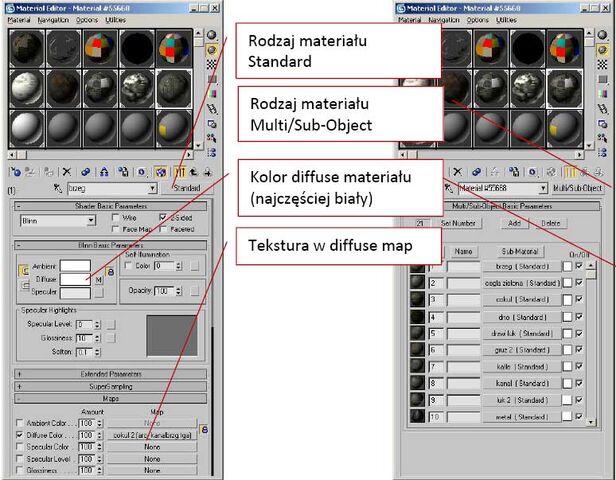Toggle On/Off checkbox for the dno sub-material
Image resolution: width=616 pixels, height=480 pixels.
pyautogui.click(x=579, y=316)
